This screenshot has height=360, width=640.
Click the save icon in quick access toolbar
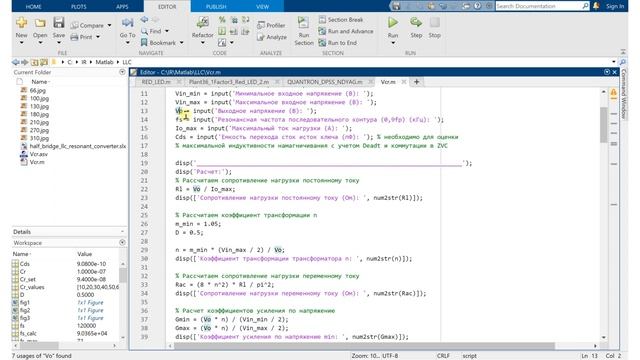click(396, 6)
